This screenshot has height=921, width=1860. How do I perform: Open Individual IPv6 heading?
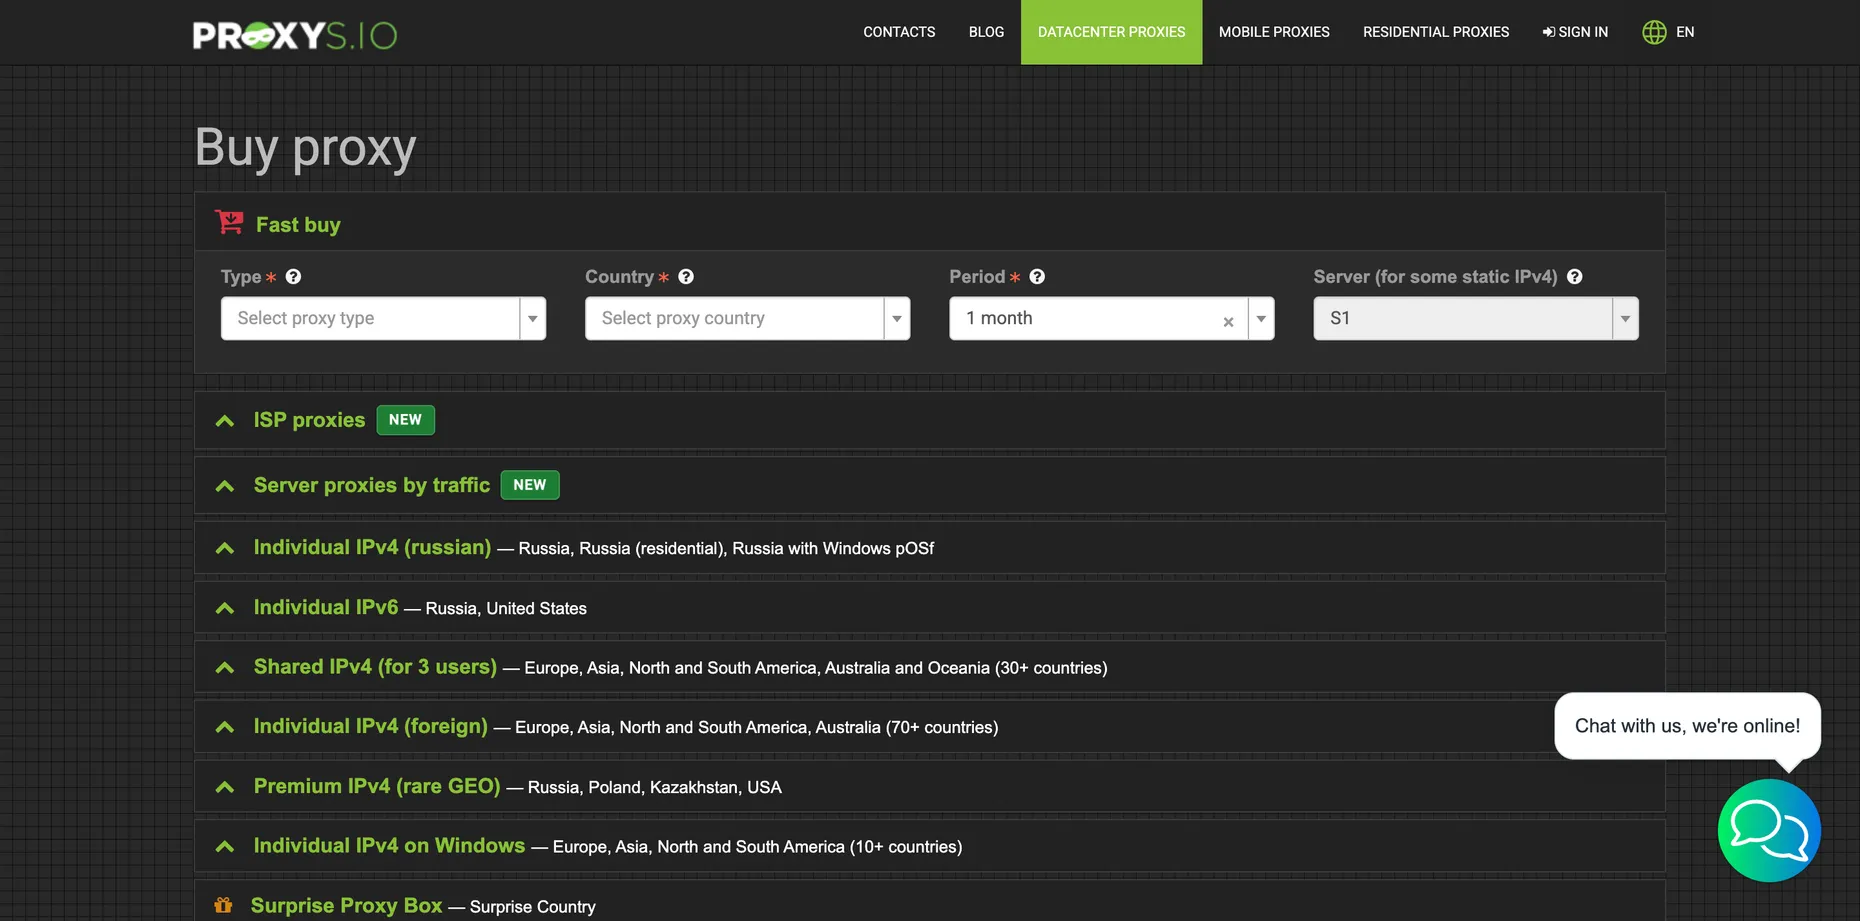(326, 607)
